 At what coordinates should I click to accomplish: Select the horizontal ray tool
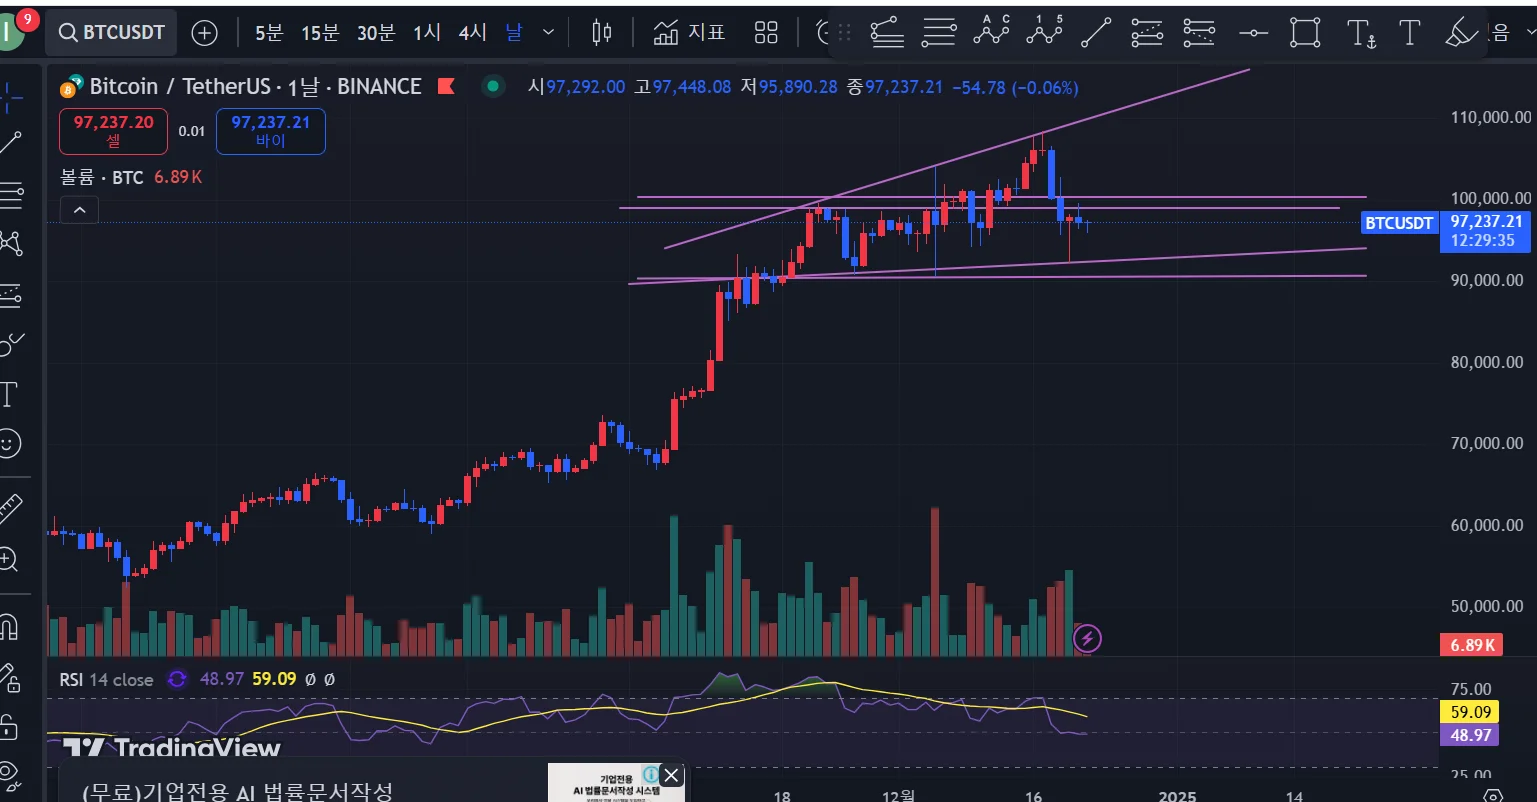coord(1253,33)
